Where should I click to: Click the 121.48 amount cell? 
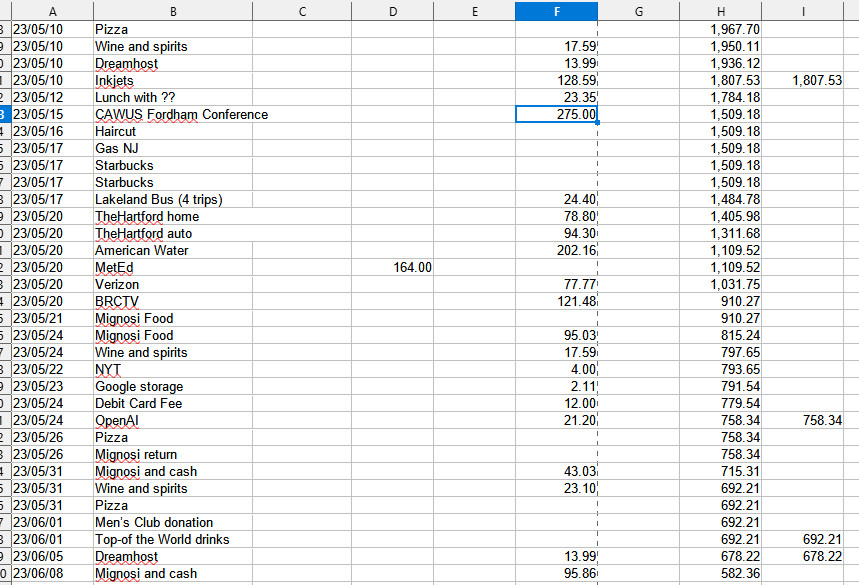pos(557,301)
